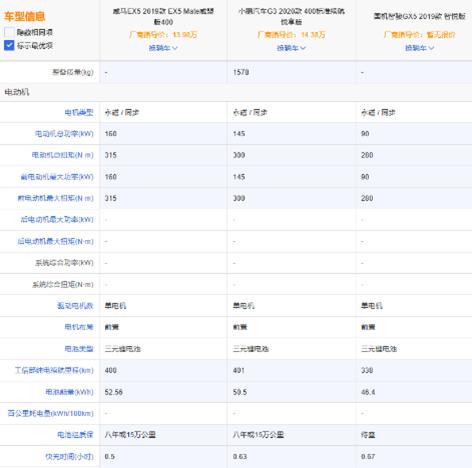Open the 威马EX5 2019款 model title
472x468 pixels.
(x=163, y=17)
